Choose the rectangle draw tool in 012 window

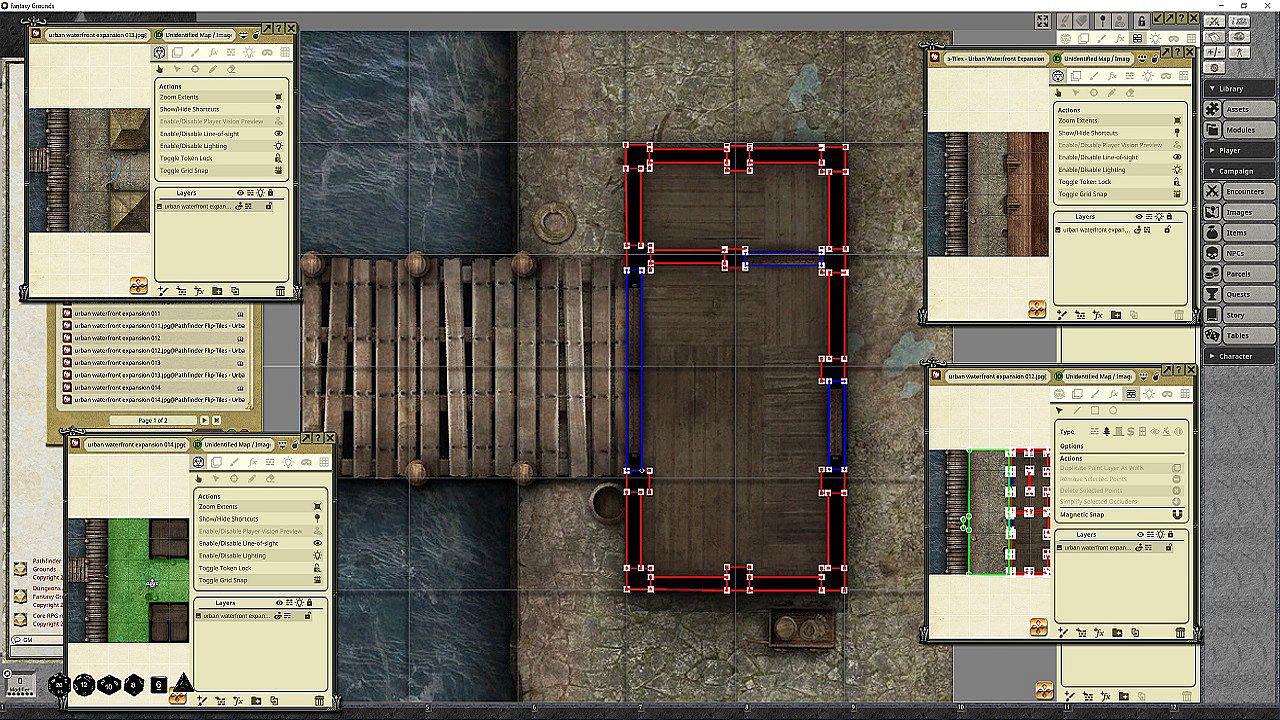(1095, 410)
